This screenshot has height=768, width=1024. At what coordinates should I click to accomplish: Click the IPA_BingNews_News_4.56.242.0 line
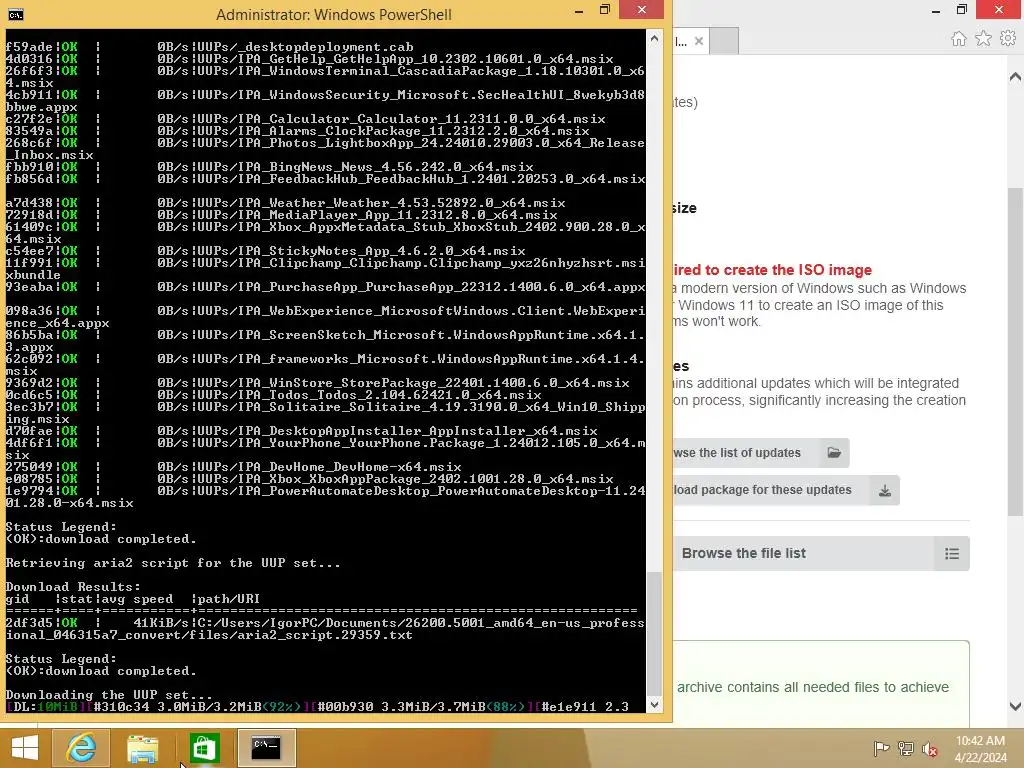[270, 167]
